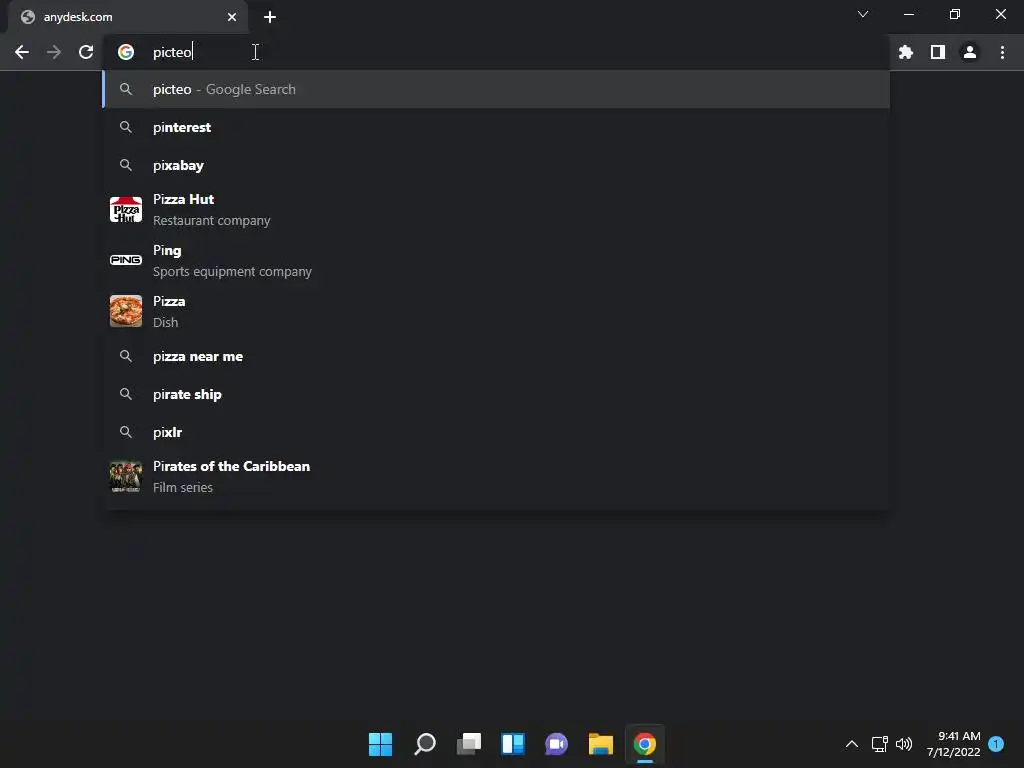Viewport: 1024px width, 768px height.
Task: Show hidden icons in the system tray
Action: 852,744
